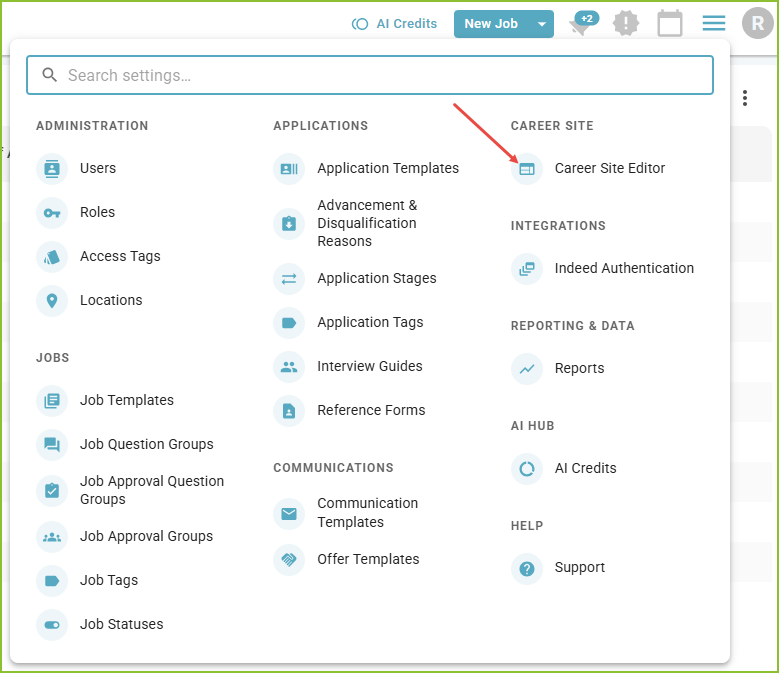
Task: Open Job Question Groups
Action: coord(147,444)
